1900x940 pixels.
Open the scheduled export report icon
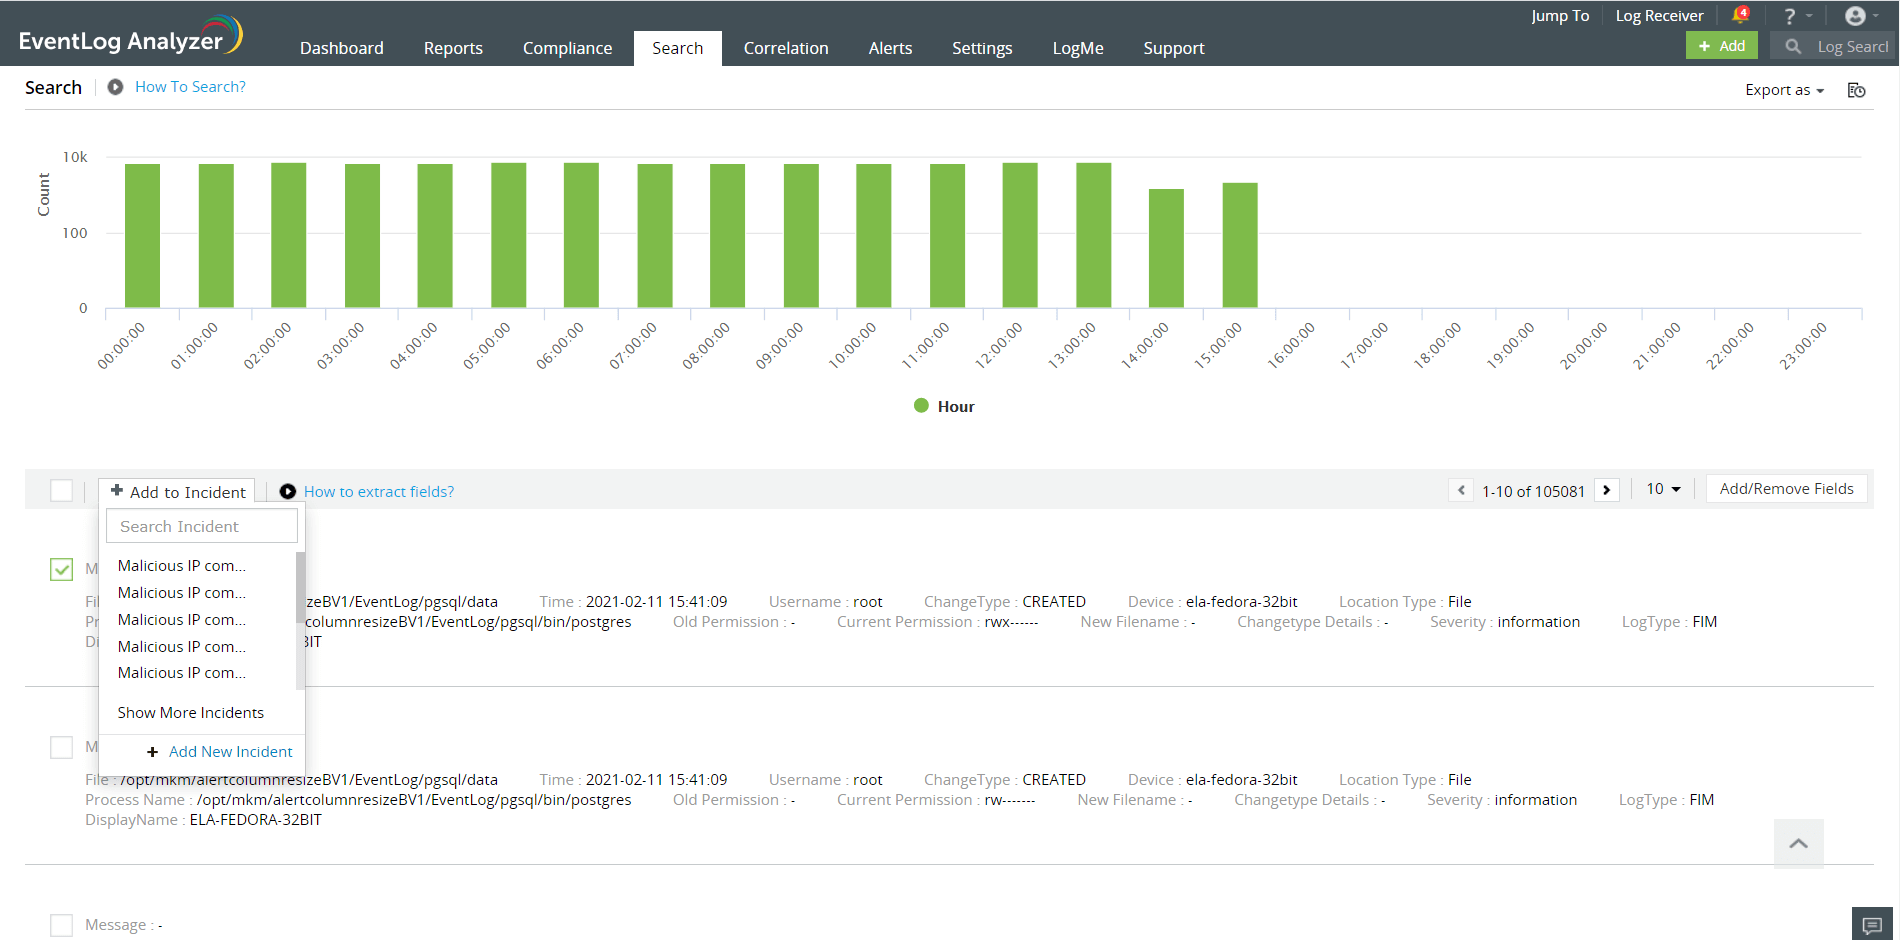[x=1857, y=90]
